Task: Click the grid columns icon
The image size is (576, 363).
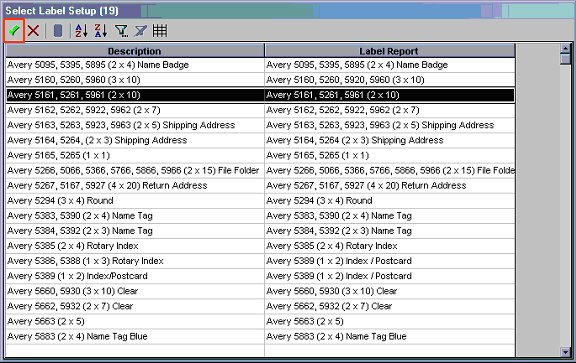Action: point(160,30)
